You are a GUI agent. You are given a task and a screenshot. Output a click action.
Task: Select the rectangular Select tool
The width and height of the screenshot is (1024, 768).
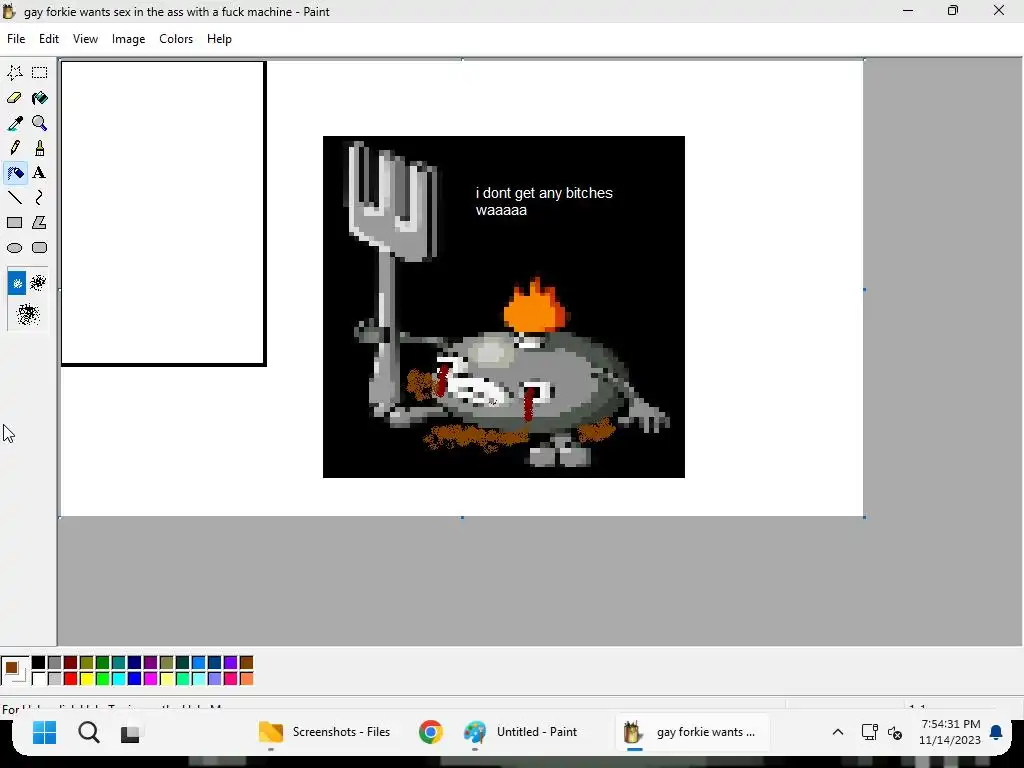[40, 72]
